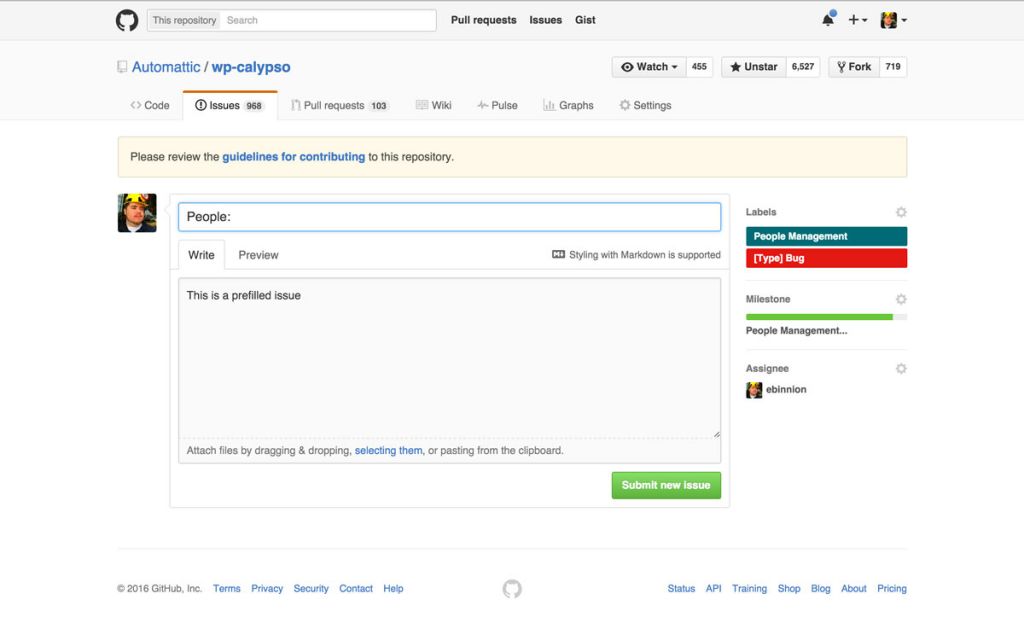Submit new issue button
The image size is (1024, 640).
click(x=666, y=485)
